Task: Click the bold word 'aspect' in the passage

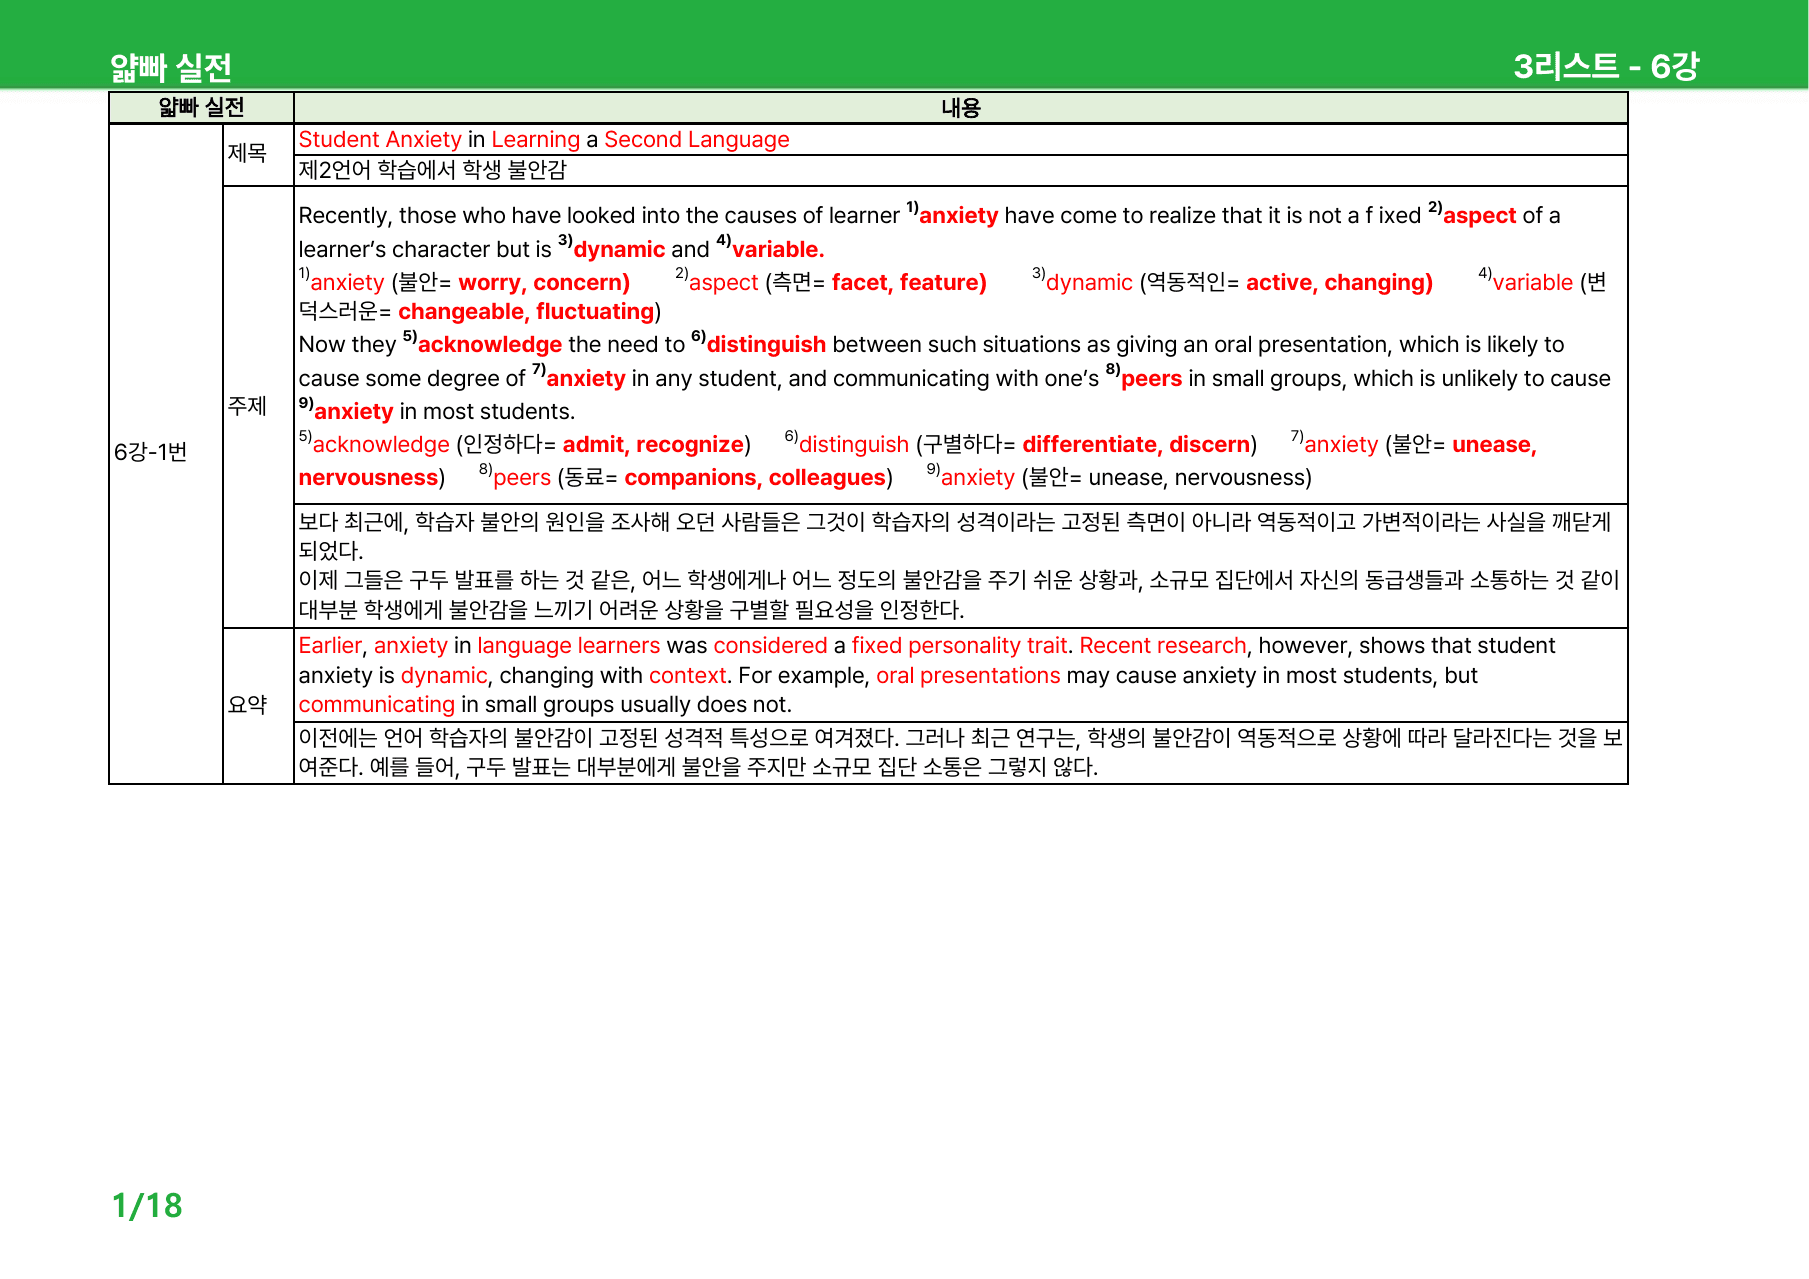Action: 1479,216
